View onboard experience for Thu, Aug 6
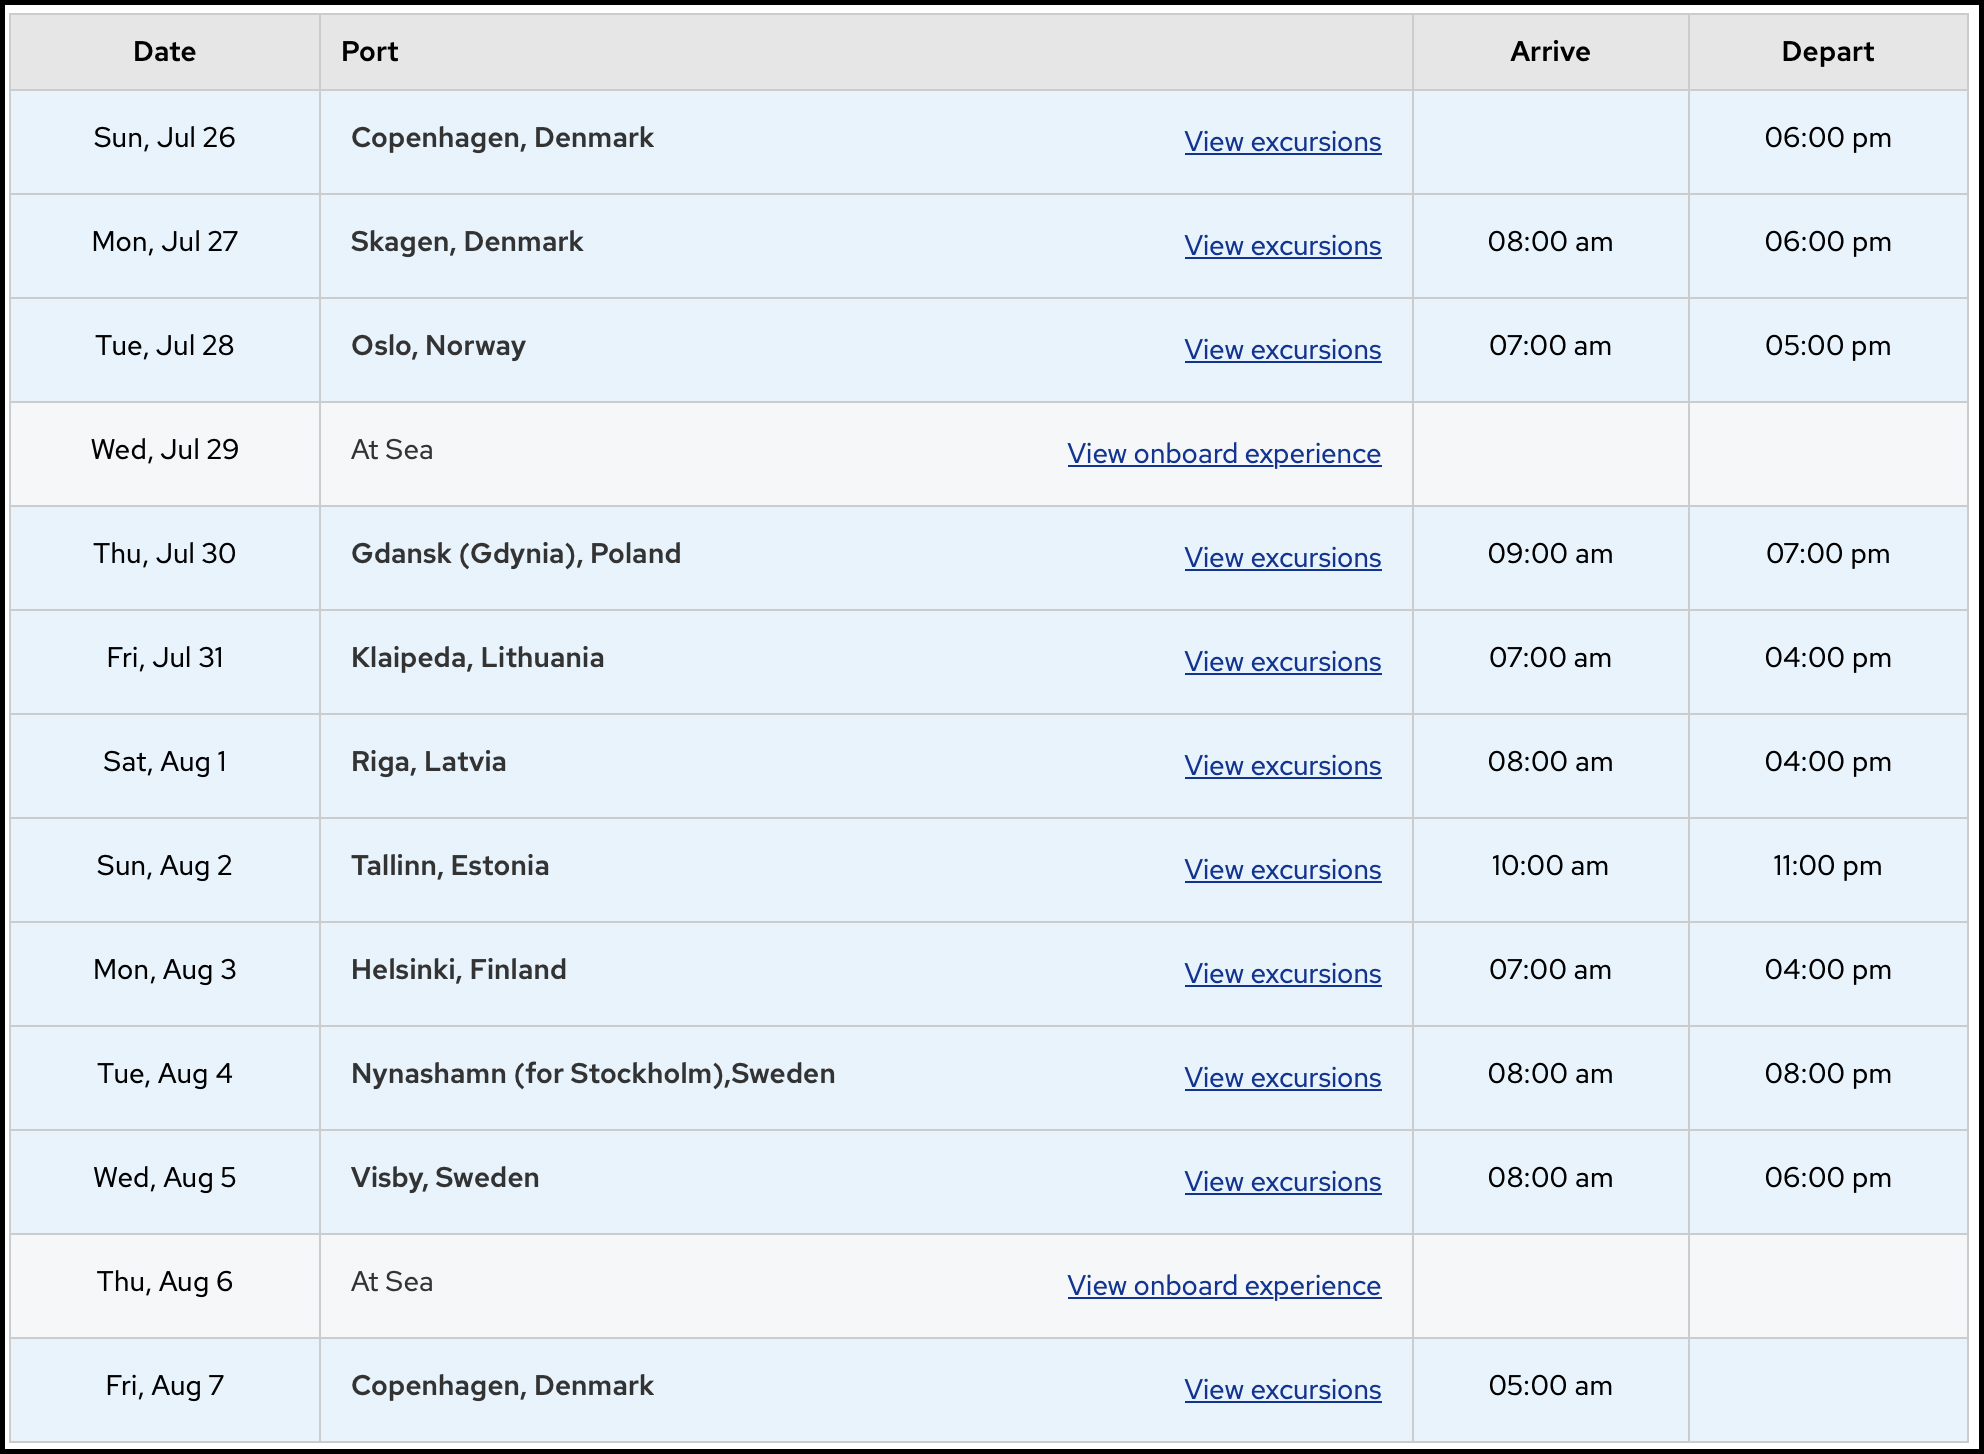This screenshot has width=1984, height=1454. (x=1223, y=1286)
